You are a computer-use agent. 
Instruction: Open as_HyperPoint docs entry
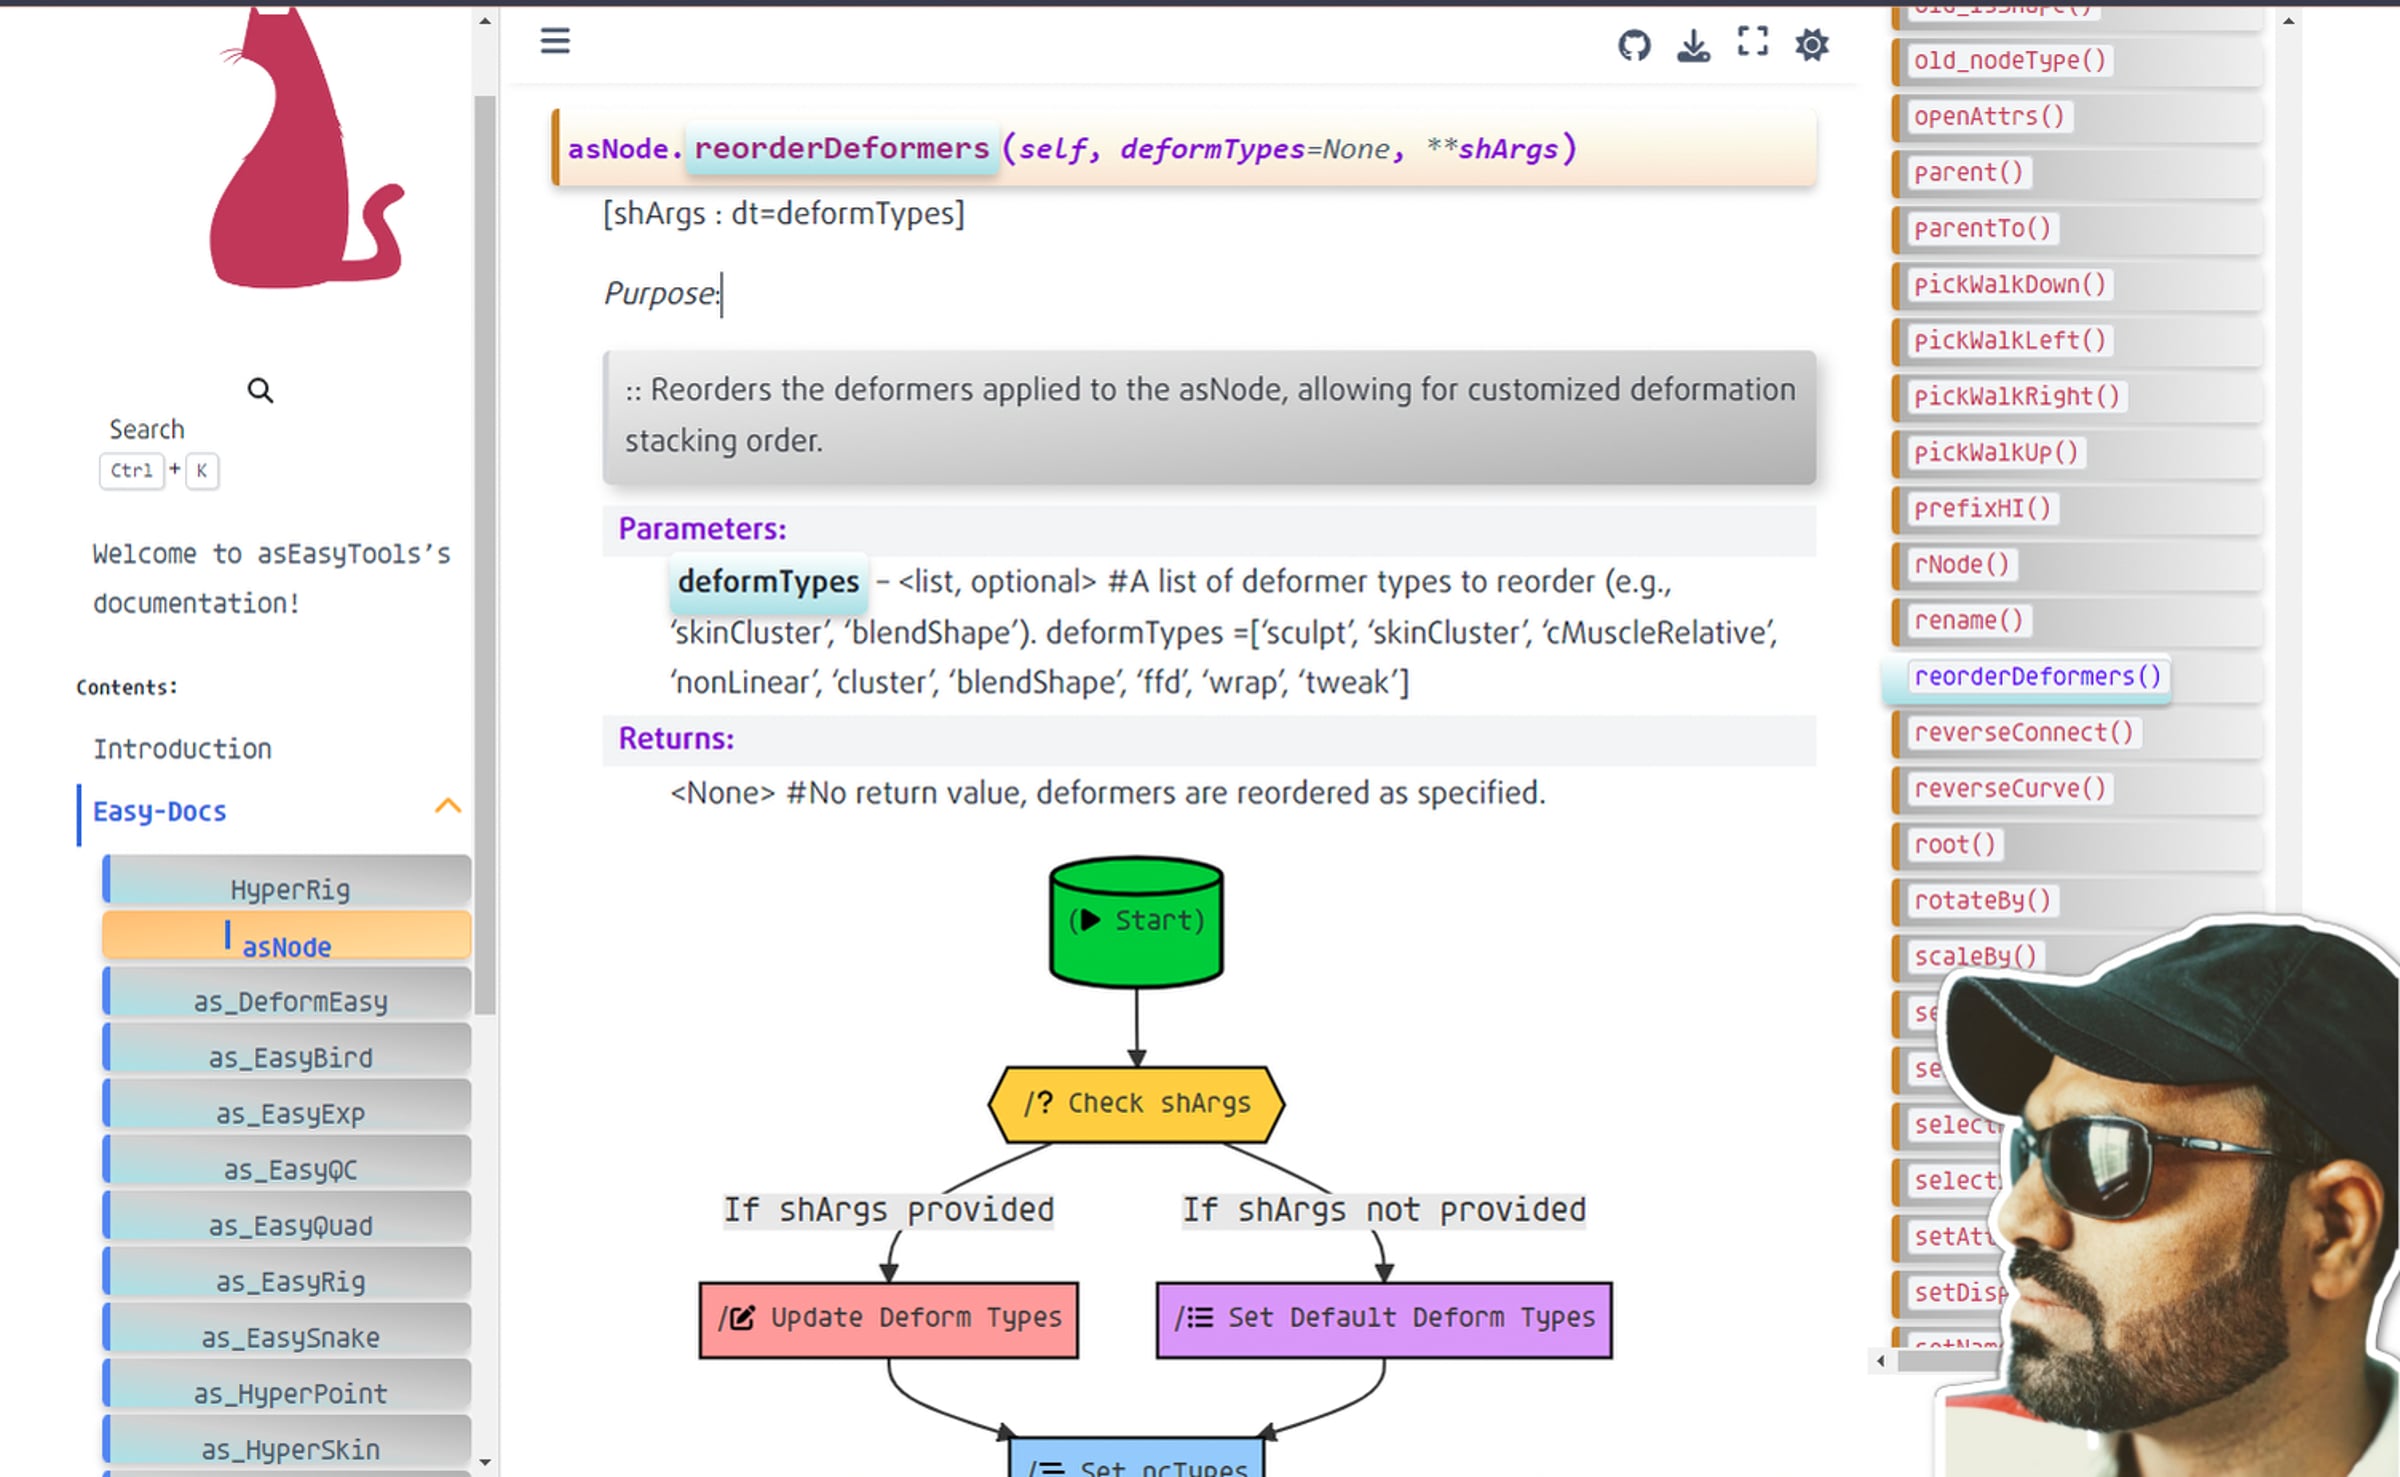(x=288, y=1386)
